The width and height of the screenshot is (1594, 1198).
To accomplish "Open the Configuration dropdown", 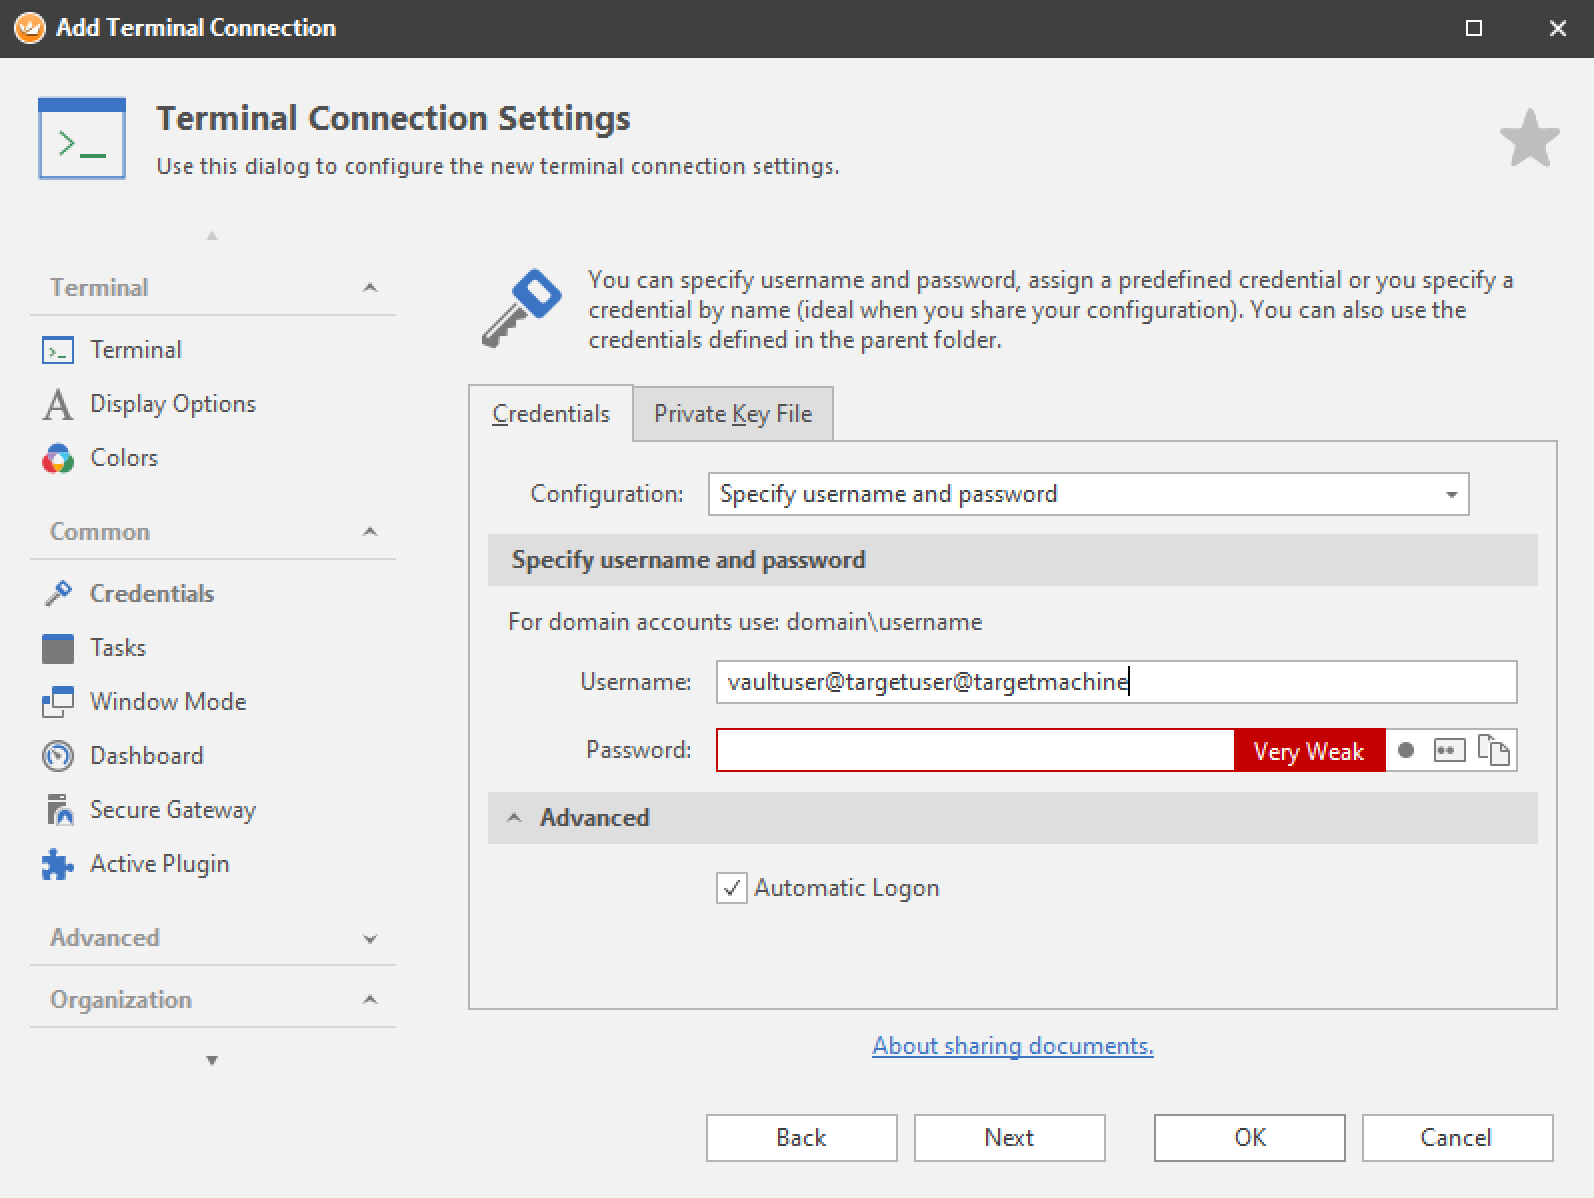I will (x=1450, y=495).
